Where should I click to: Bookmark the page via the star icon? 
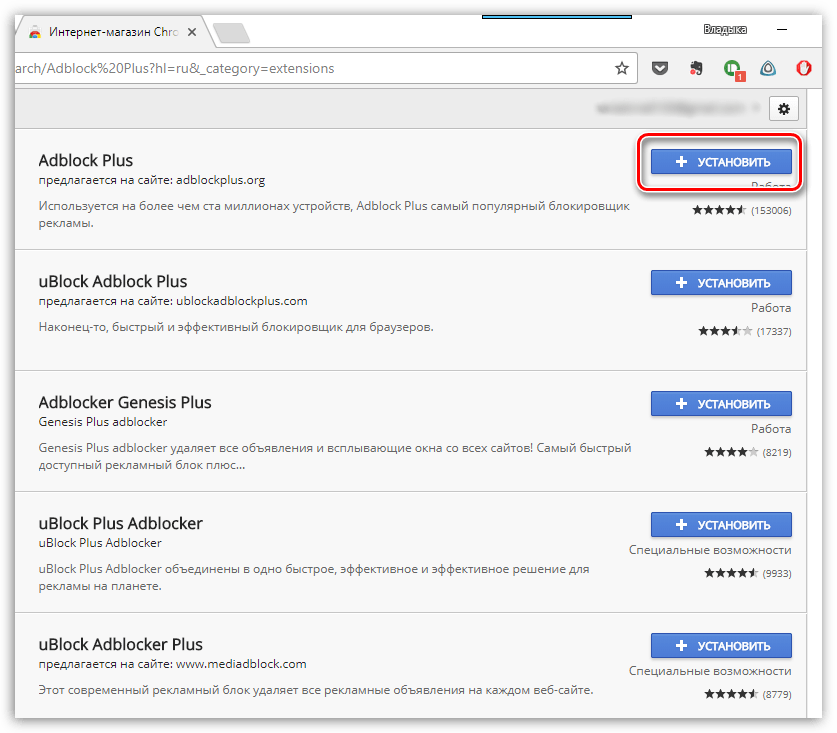[x=621, y=68]
